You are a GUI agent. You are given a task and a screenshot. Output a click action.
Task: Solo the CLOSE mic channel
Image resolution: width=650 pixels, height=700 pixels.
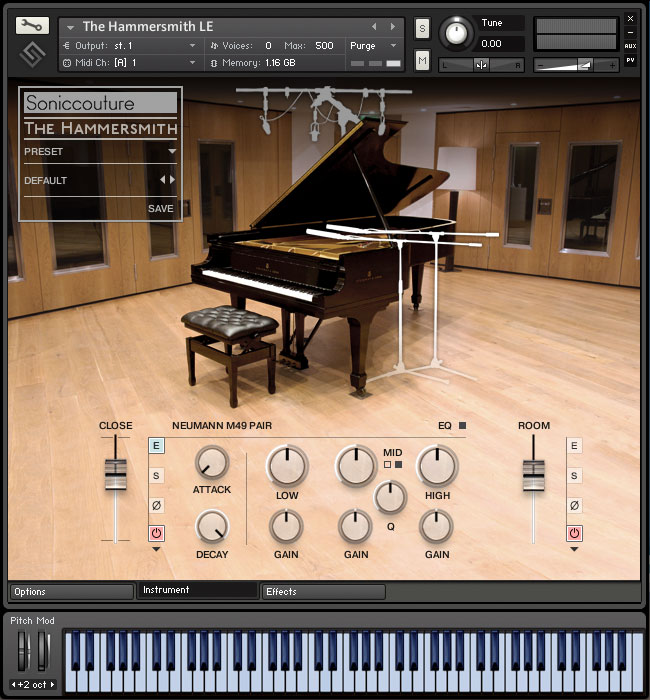pyautogui.click(x=156, y=475)
